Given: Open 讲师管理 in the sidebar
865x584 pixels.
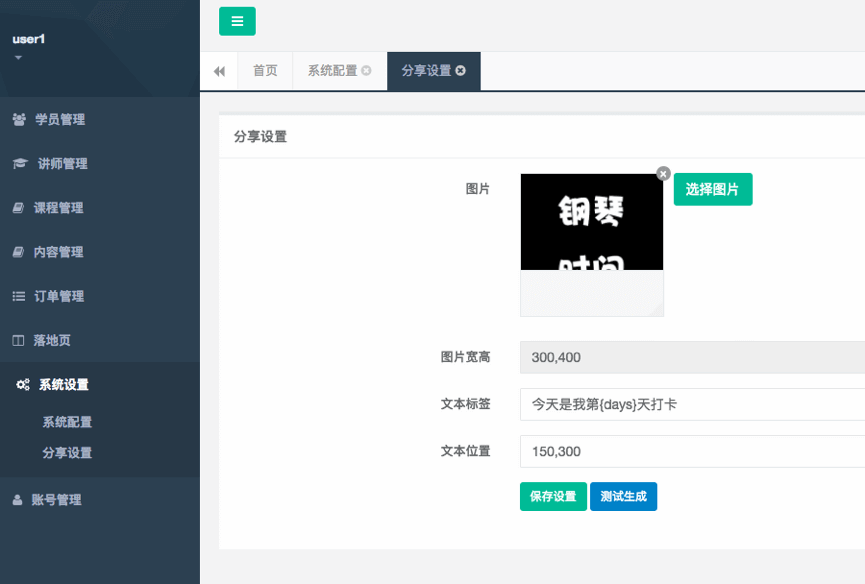Looking at the screenshot, I should point(62,164).
